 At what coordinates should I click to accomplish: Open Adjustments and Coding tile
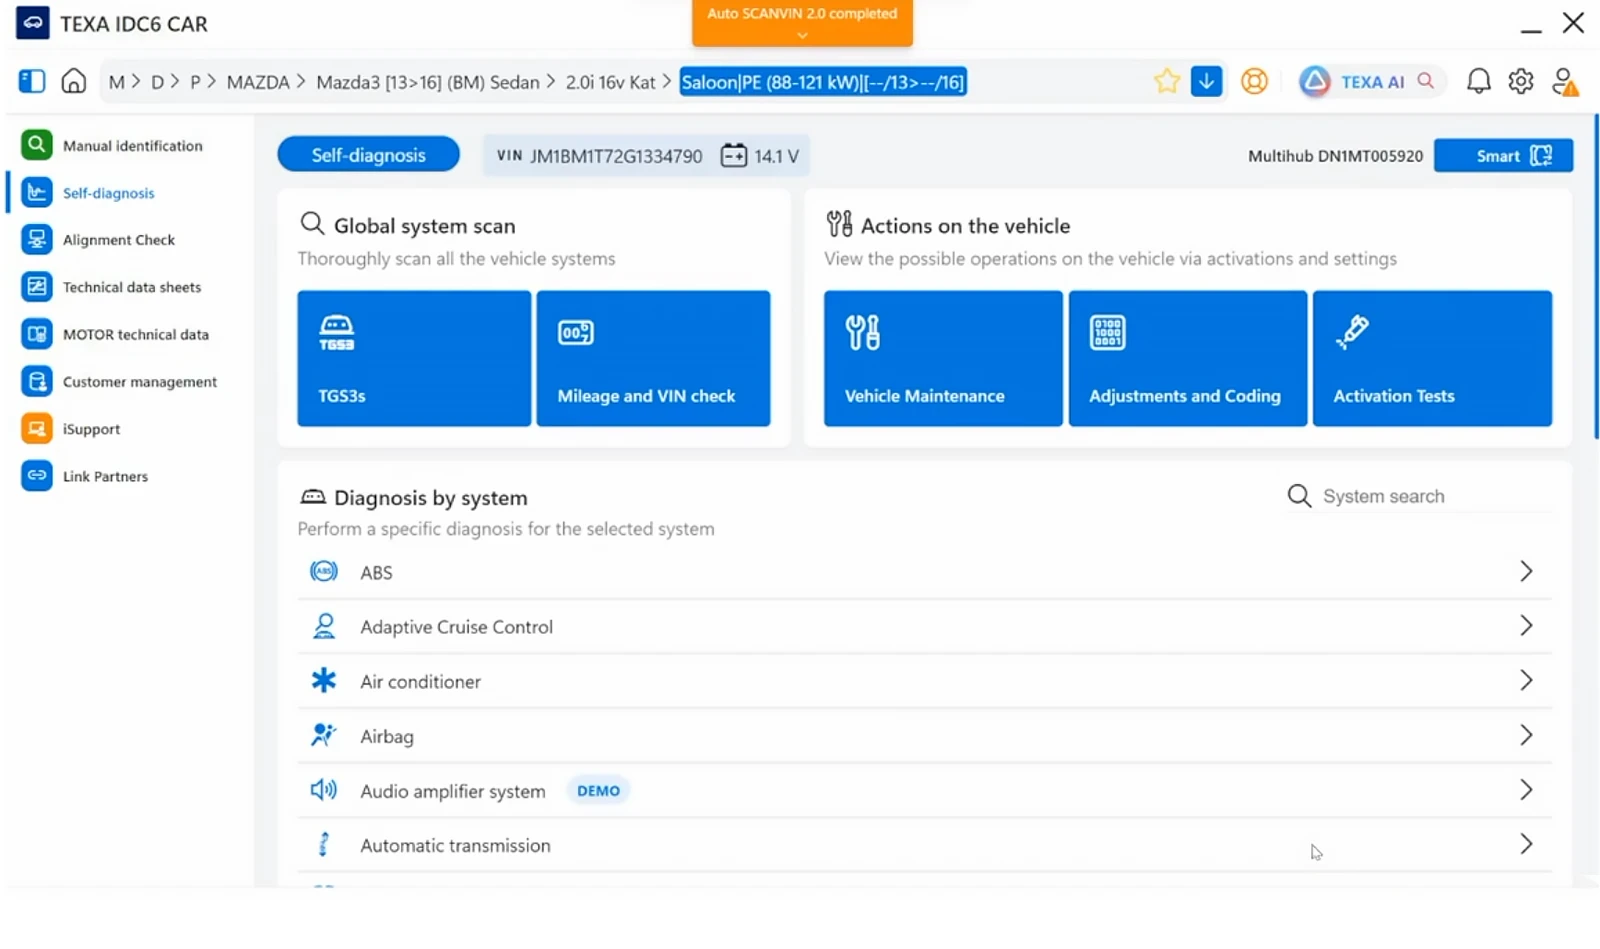pyautogui.click(x=1187, y=358)
